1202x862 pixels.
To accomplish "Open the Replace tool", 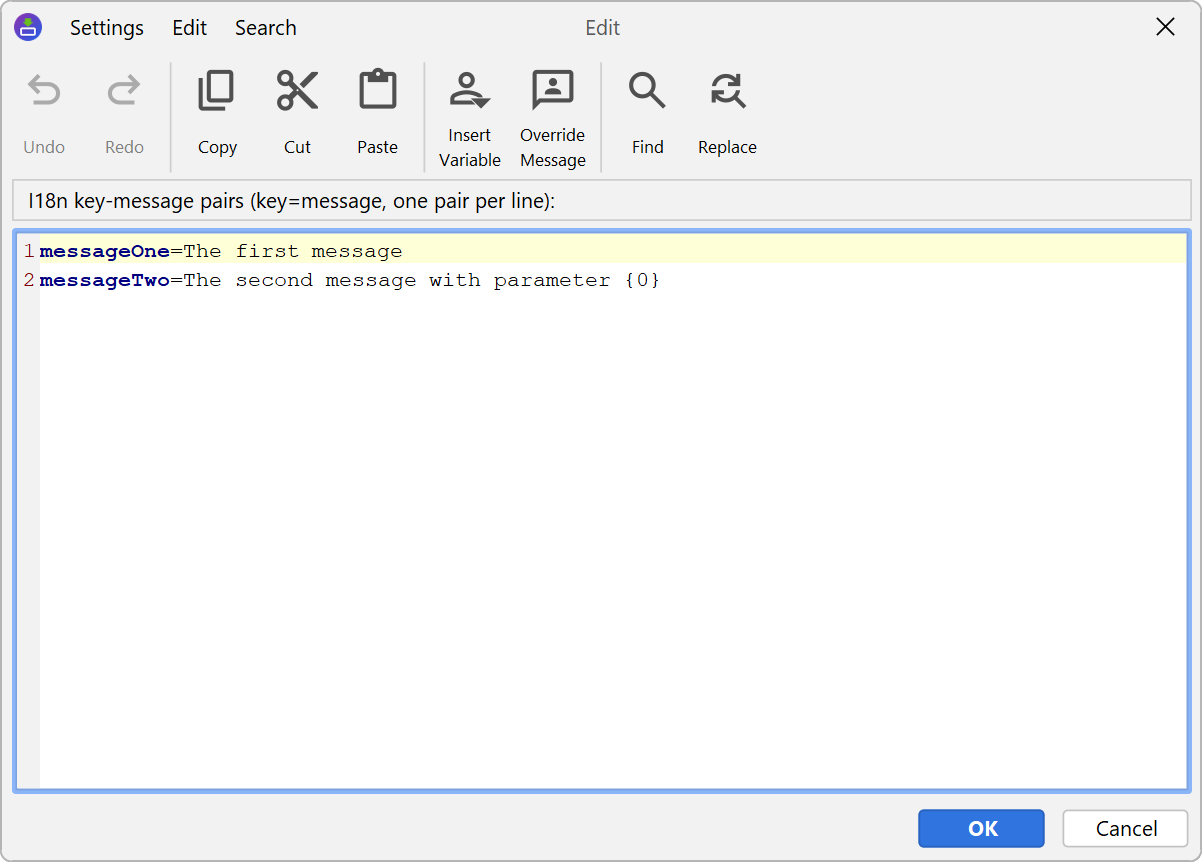I will 727,92.
